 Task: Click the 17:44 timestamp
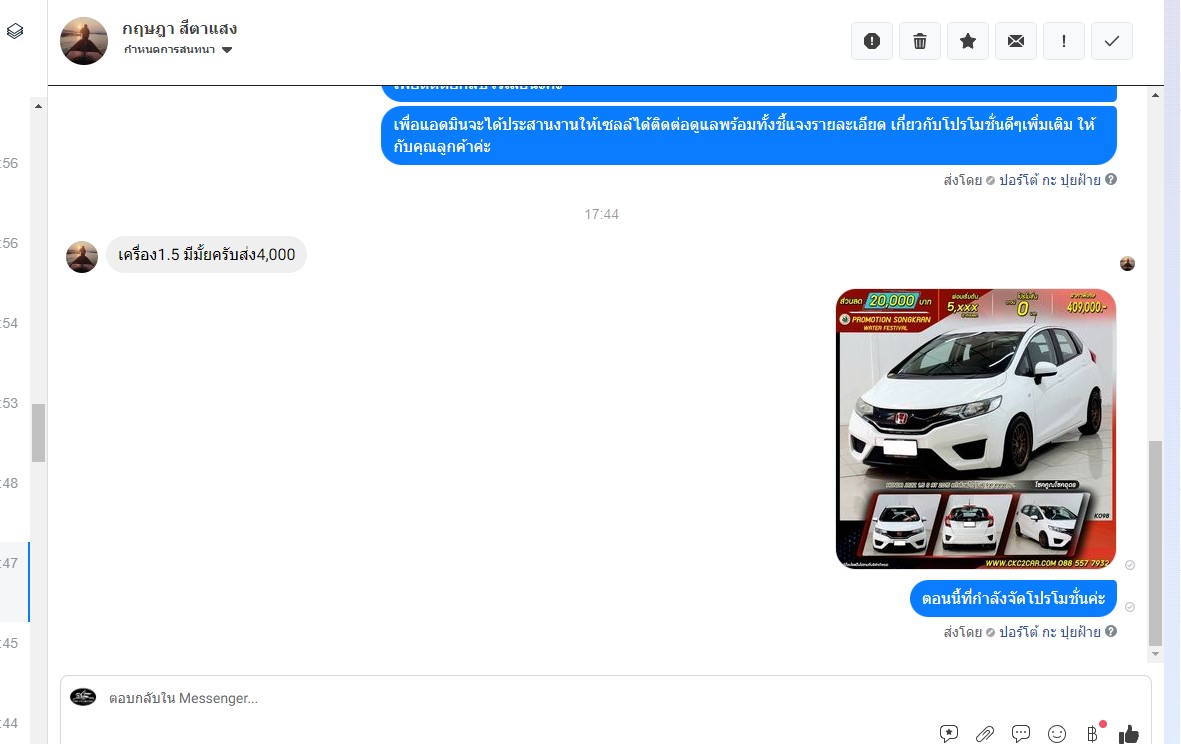[x=601, y=215]
